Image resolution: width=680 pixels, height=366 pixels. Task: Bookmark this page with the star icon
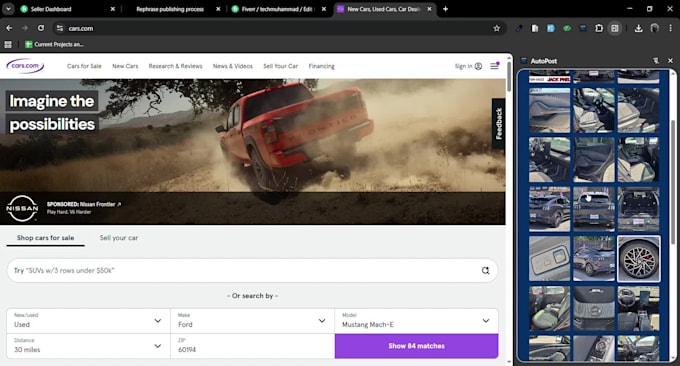(497, 28)
